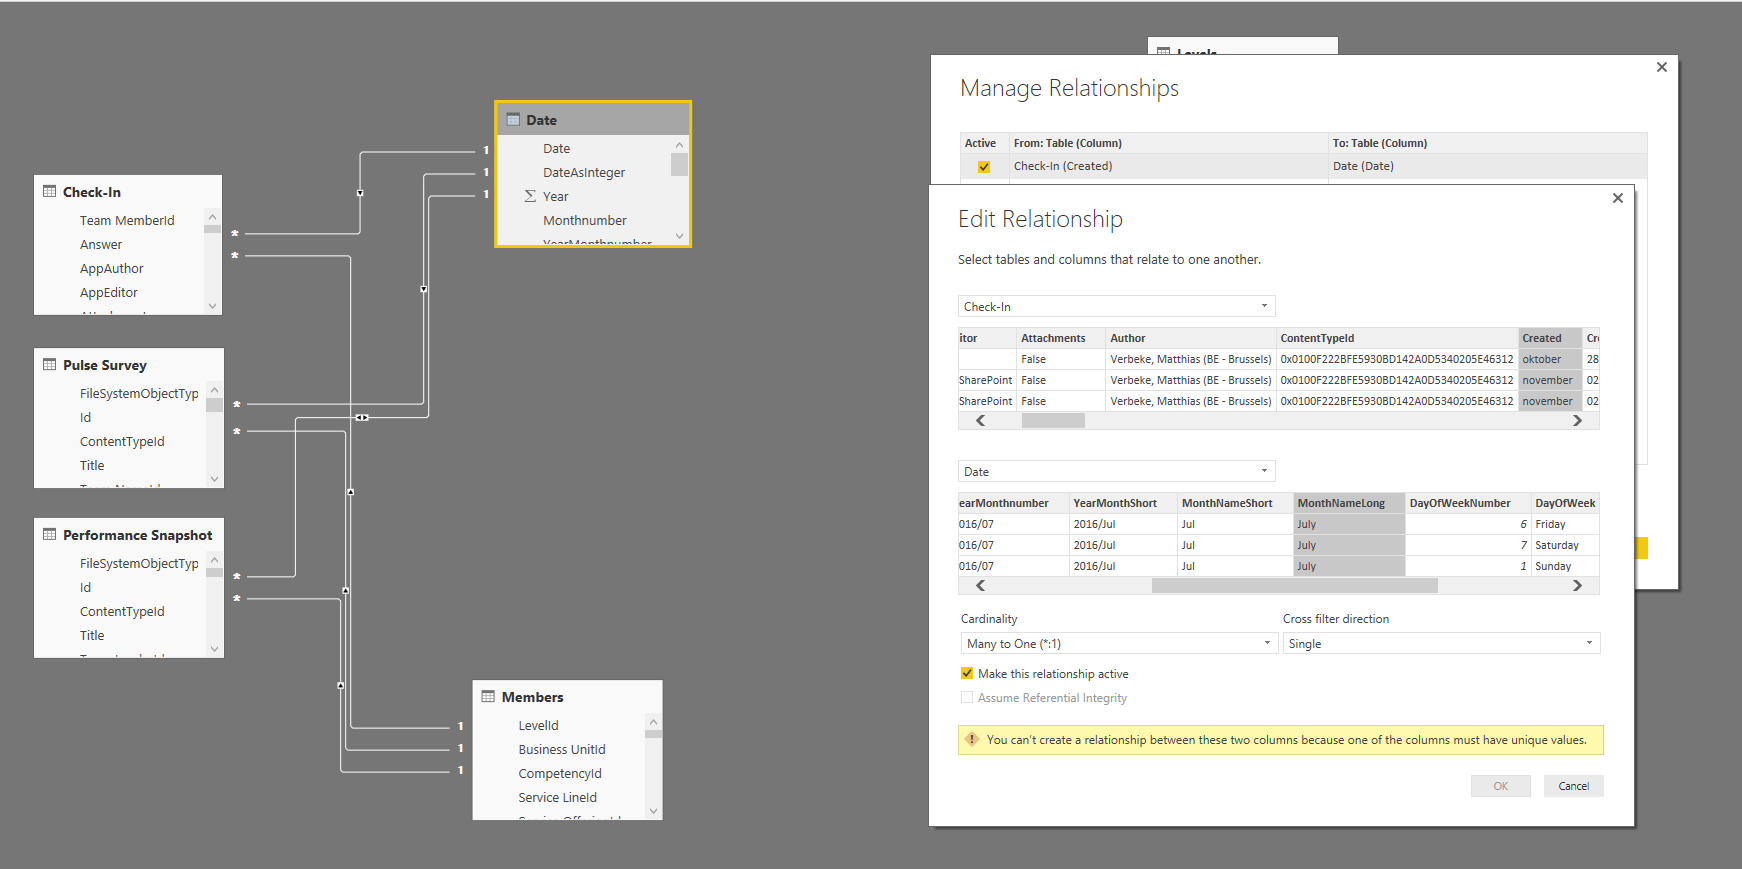Viewport: 1742px width, 869px height.
Task: Close the Manage Relationships window
Action: [x=1661, y=67]
